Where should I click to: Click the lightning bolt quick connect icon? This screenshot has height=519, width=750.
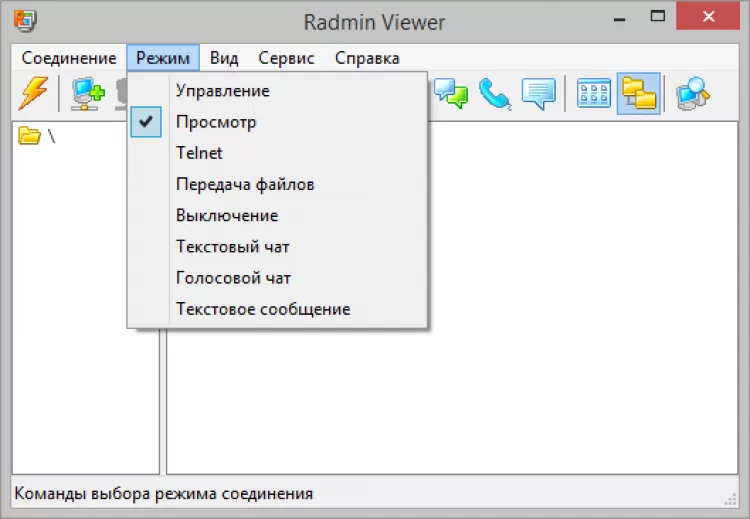[33, 93]
